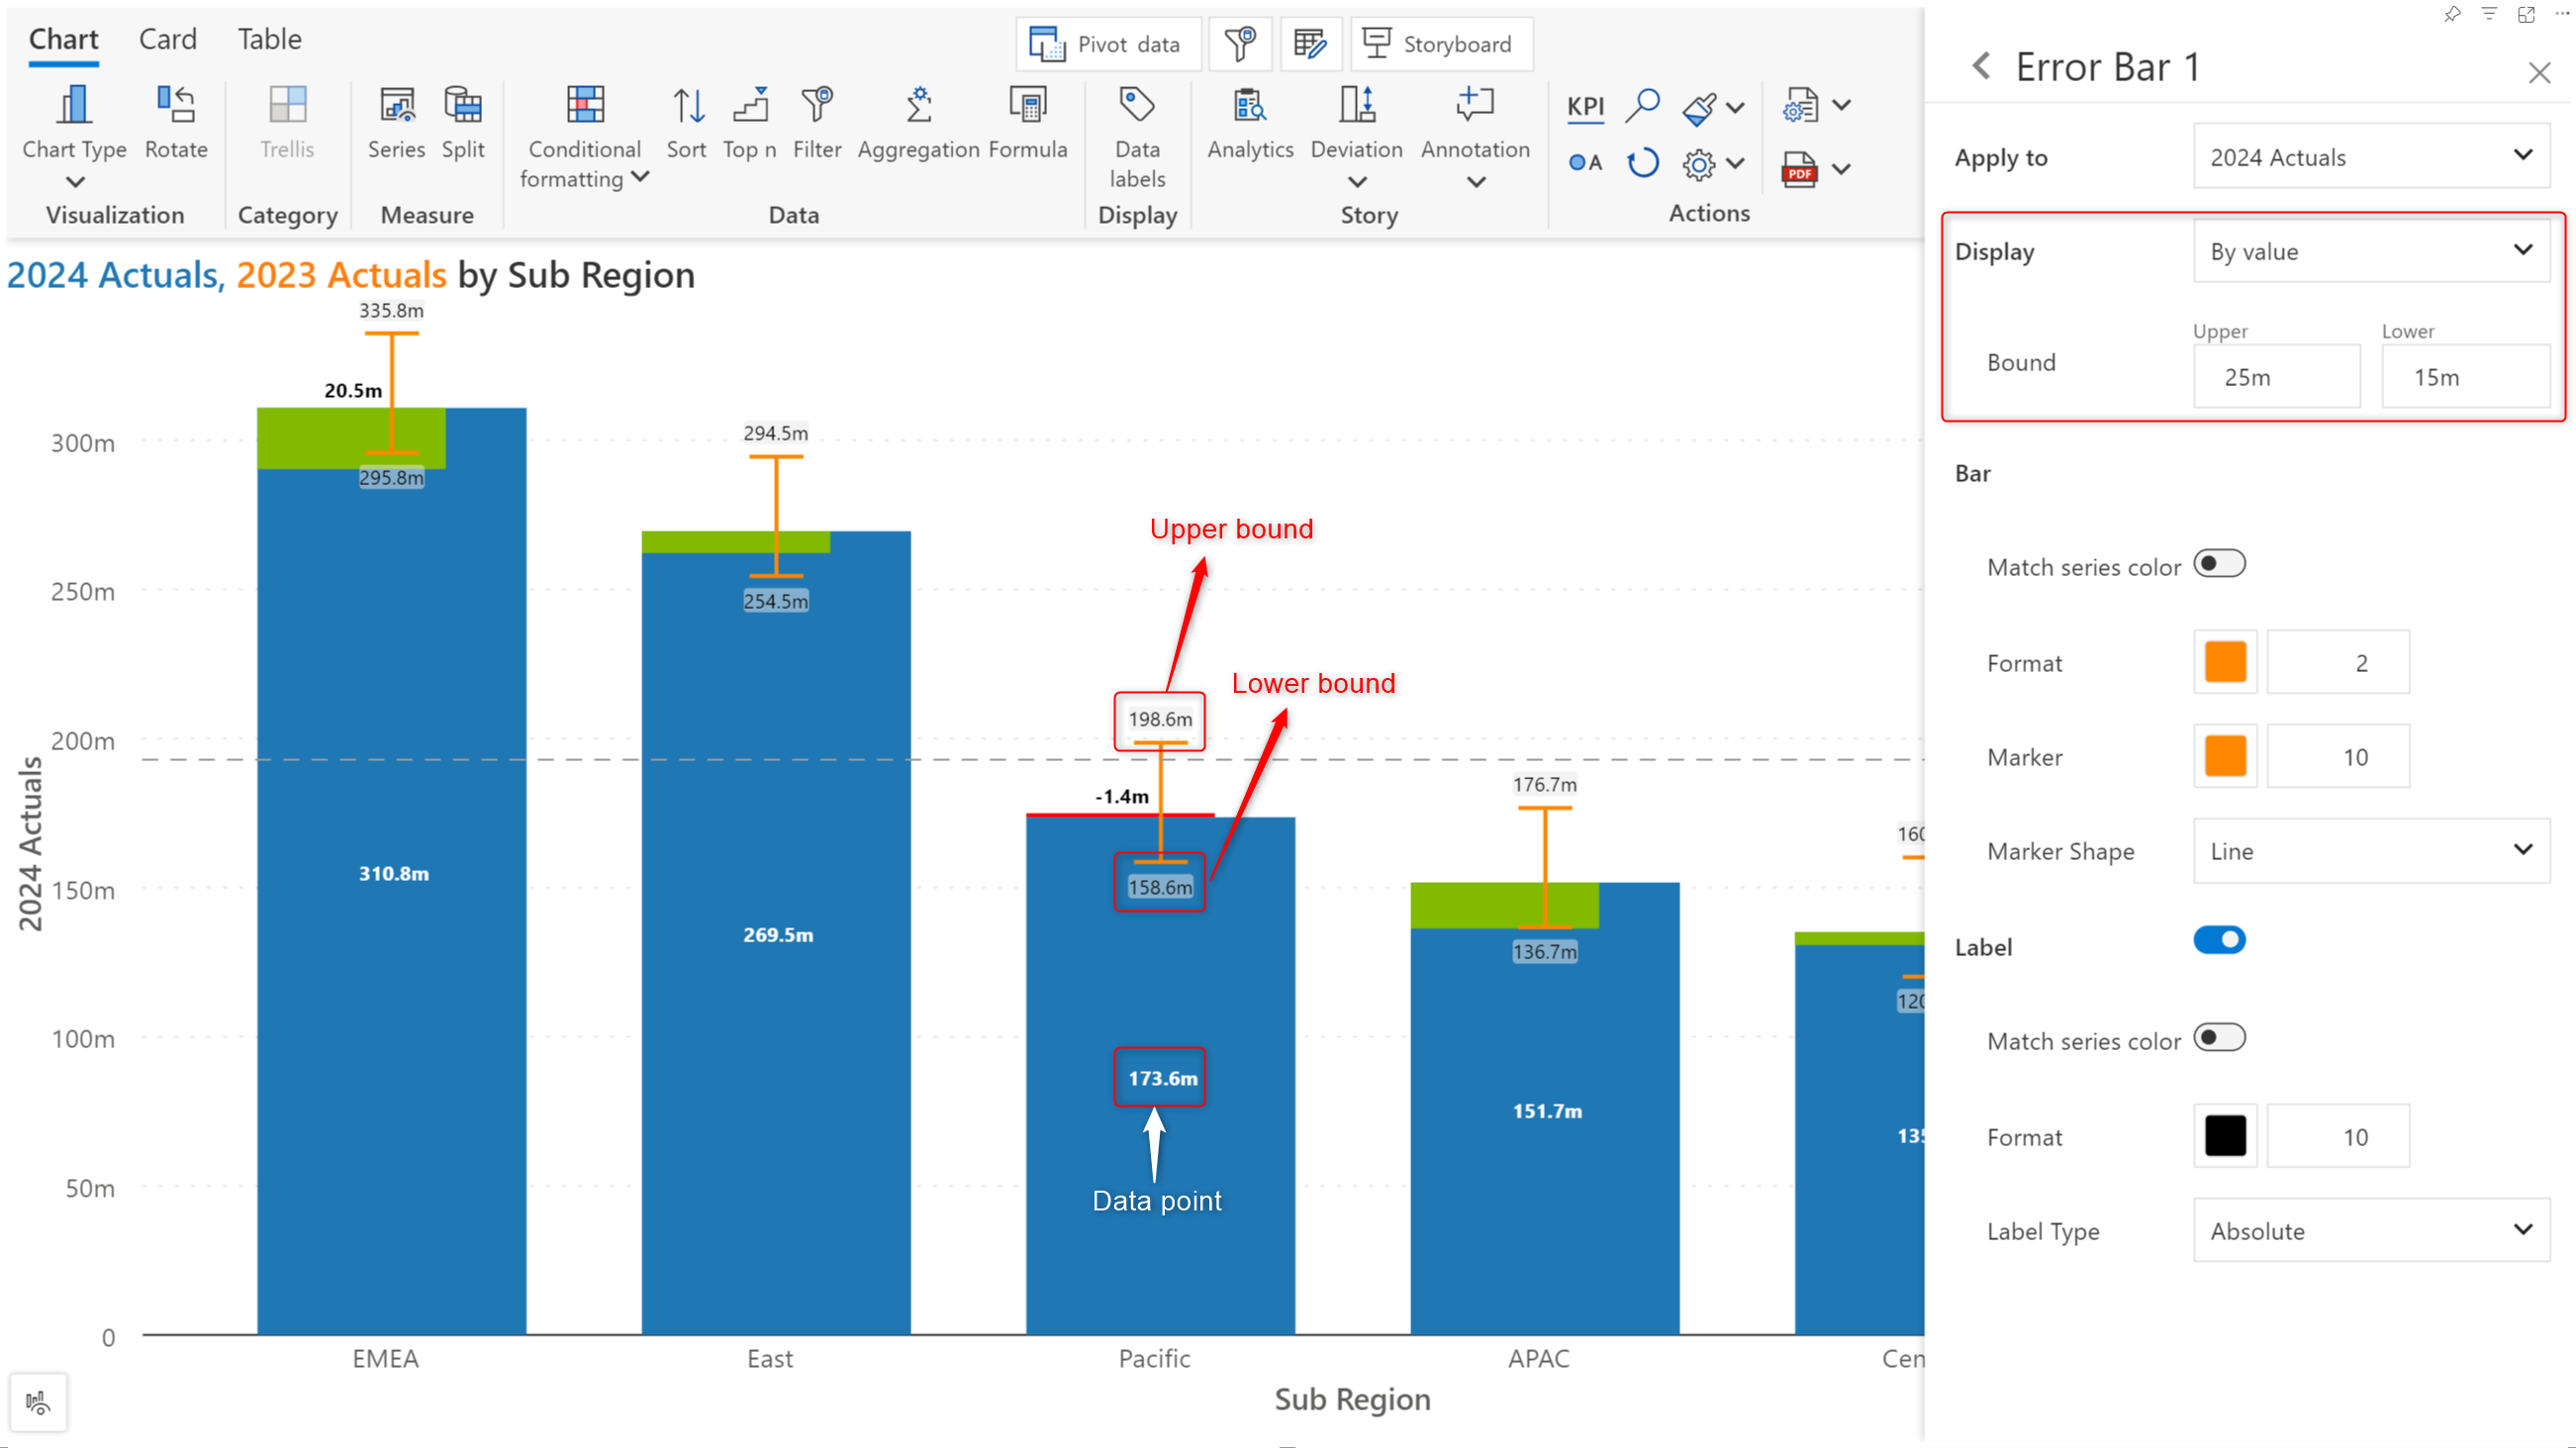The image size is (2576, 1448).
Task: Click the PDF export icon
Action: click(x=1799, y=169)
